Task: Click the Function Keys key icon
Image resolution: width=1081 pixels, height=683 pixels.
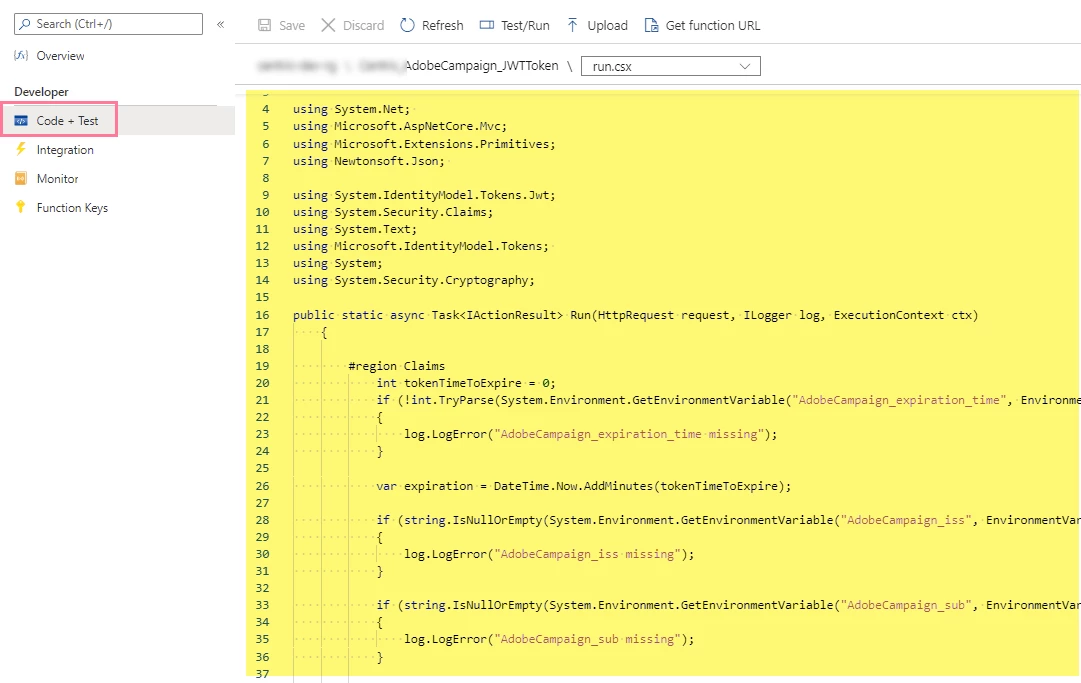Action: tap(21, 207)
